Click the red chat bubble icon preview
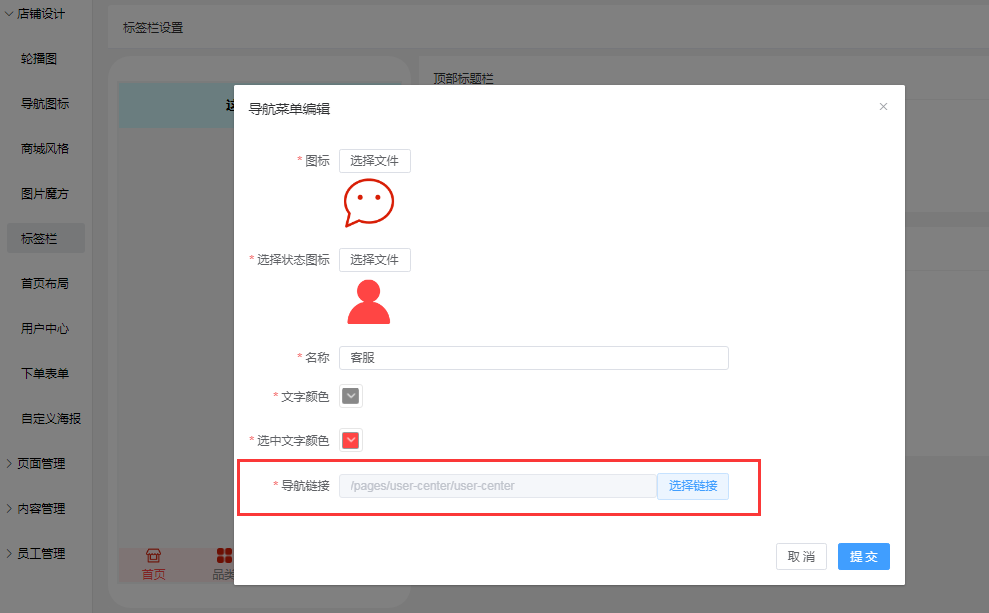989x613 pixels. (x=369, y=203)
